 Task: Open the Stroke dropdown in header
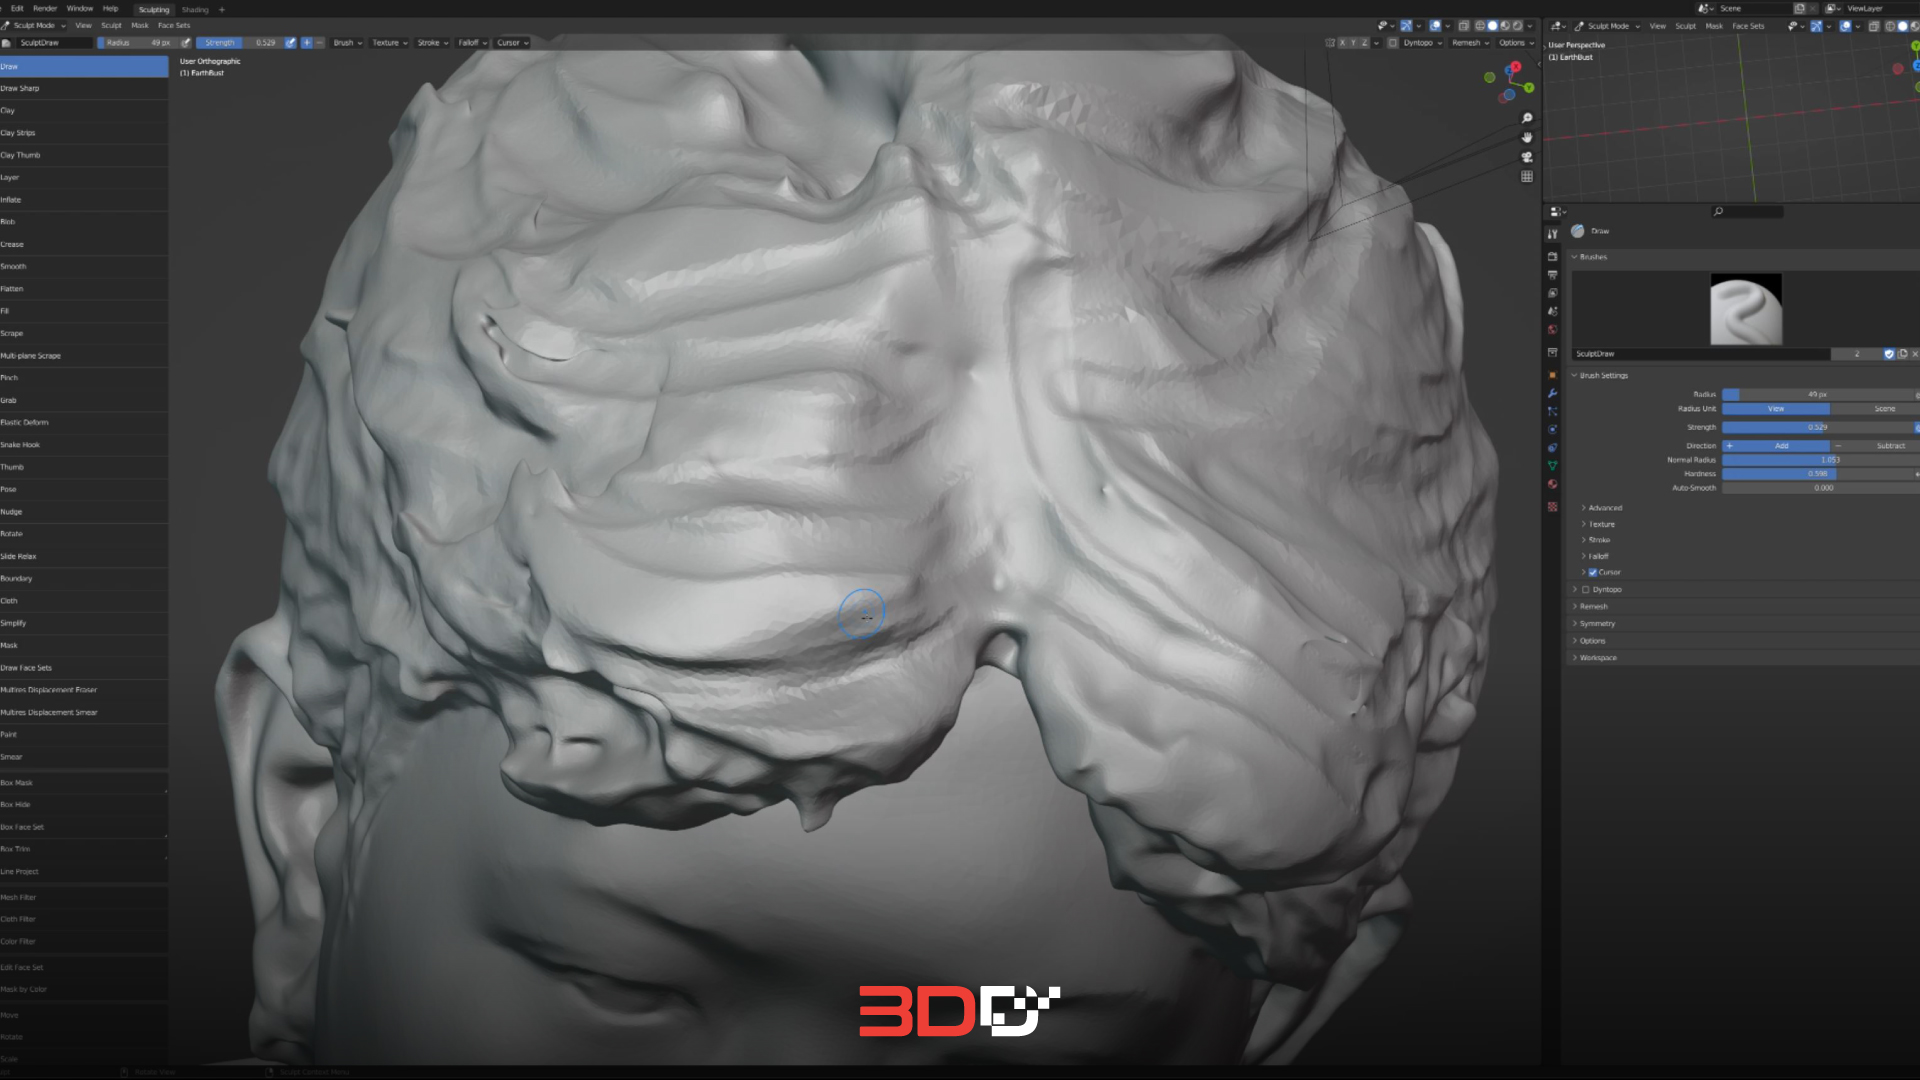433,43
